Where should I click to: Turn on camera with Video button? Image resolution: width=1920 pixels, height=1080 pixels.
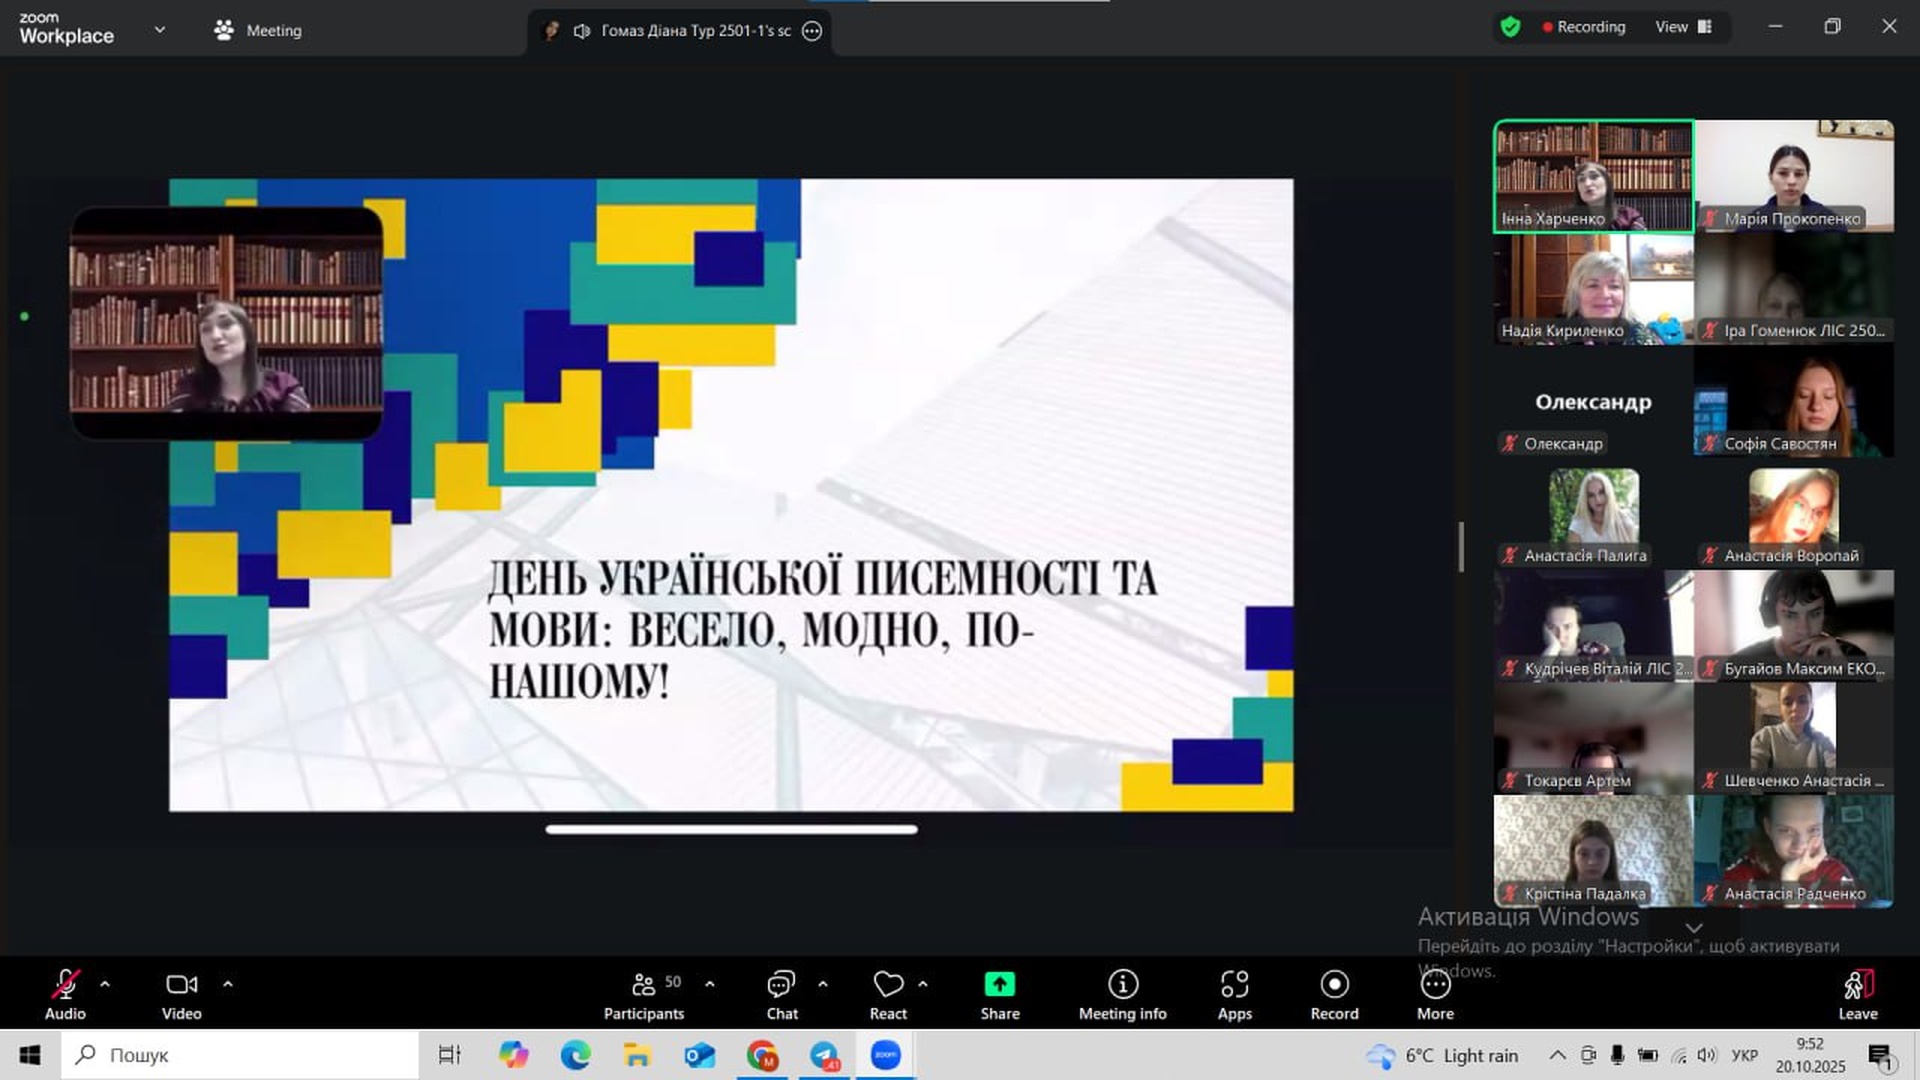(x=181, y=985)
